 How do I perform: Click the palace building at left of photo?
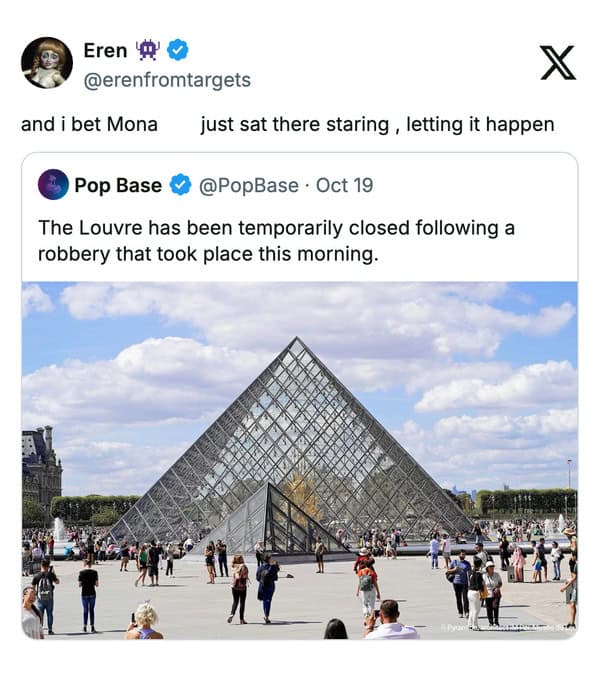[x=42, y=472]
